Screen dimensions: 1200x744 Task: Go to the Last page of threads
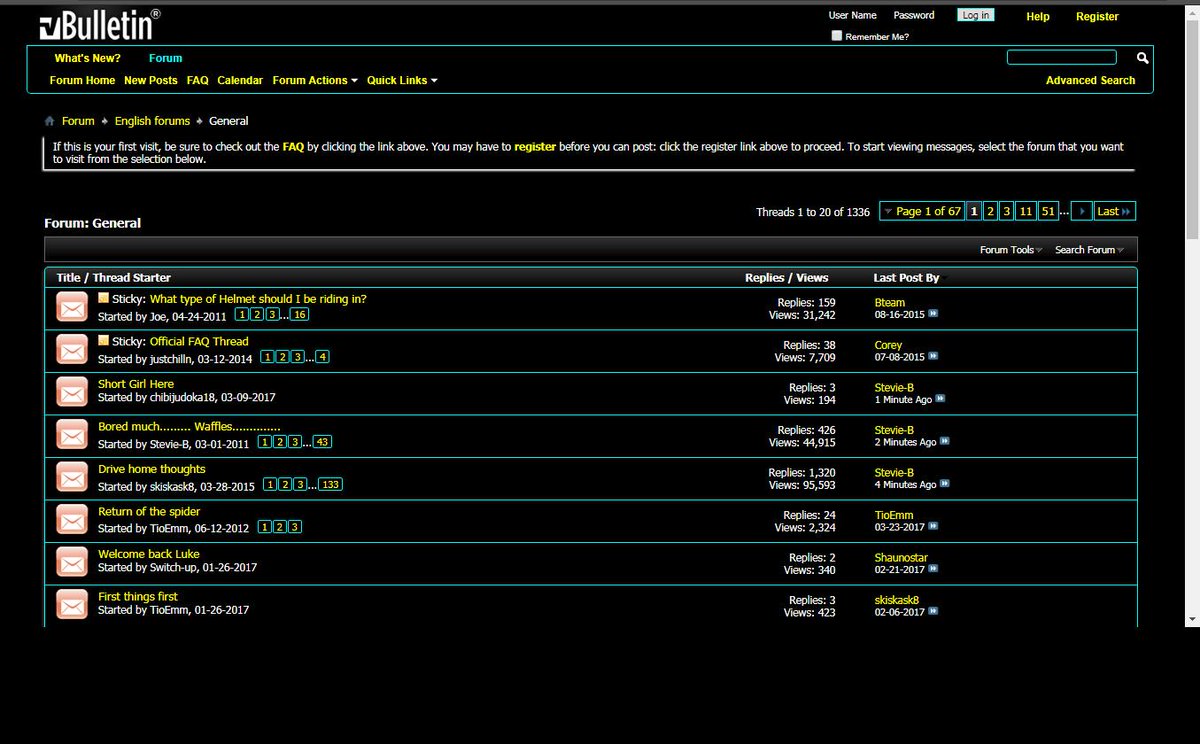(1114, 211)
